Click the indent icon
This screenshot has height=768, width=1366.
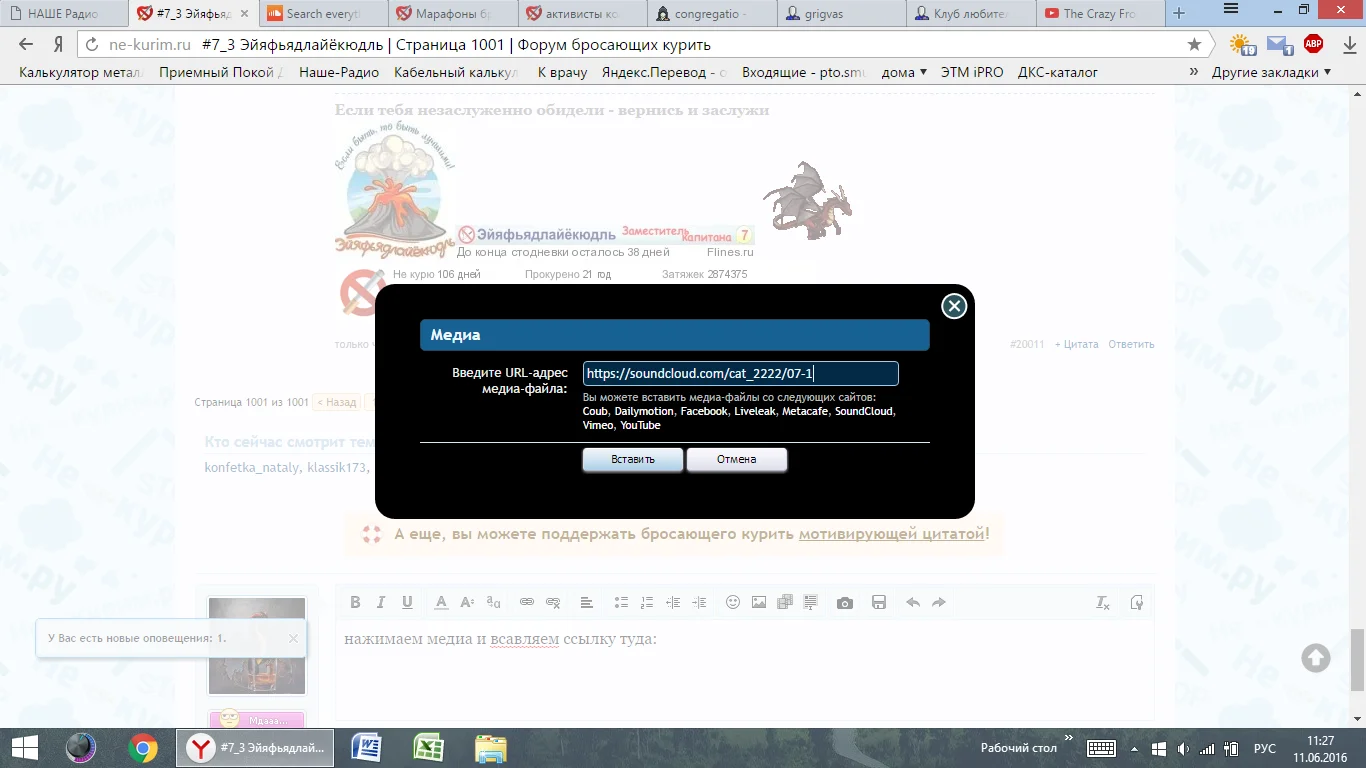coord(699,602)
